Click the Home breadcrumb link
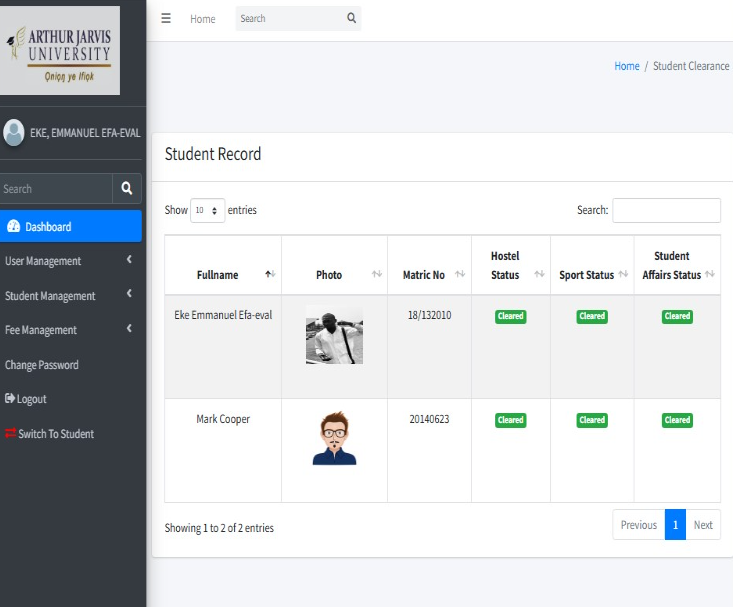 626,66
